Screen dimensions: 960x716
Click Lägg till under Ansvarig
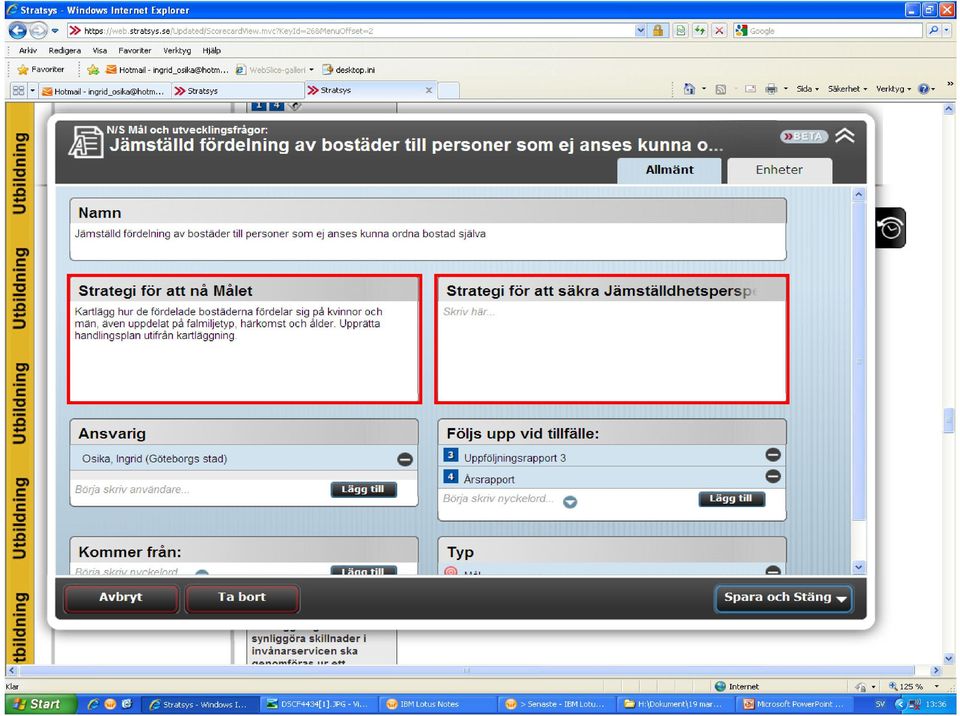pos(364,489)
